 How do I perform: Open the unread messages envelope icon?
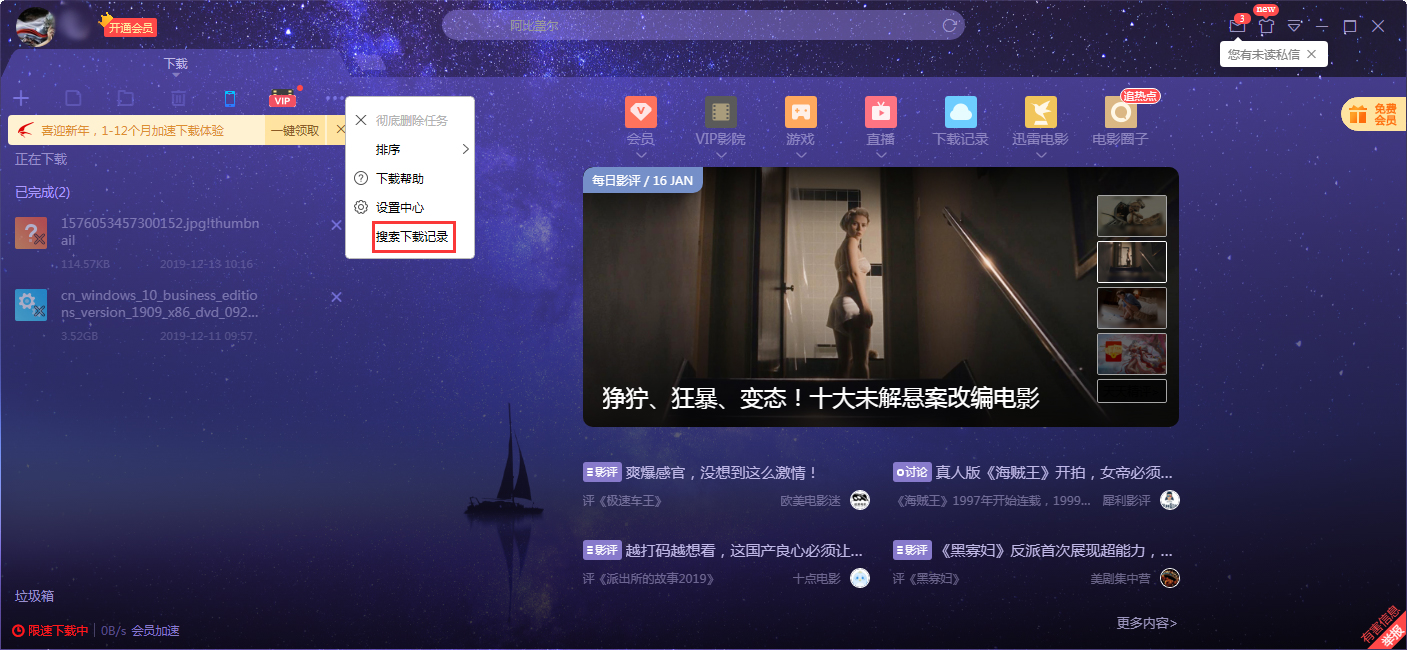pos(1237,26)
